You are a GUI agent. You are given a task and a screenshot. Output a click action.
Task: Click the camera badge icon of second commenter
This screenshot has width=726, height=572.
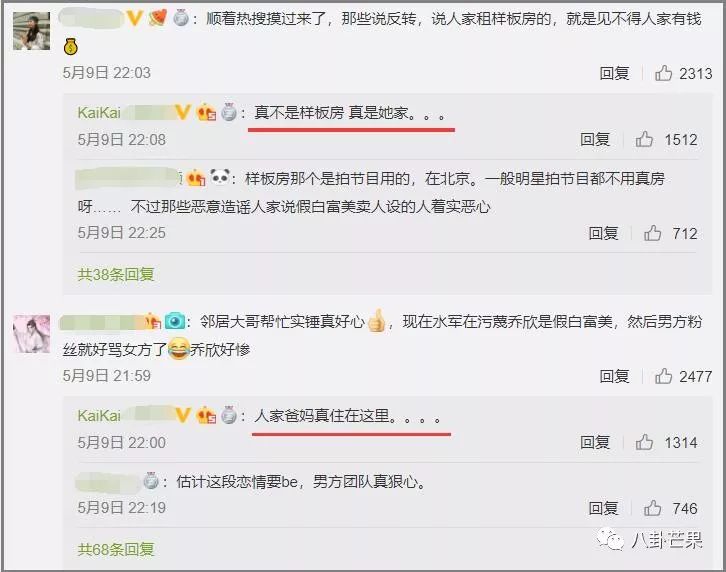coord(175,321)
